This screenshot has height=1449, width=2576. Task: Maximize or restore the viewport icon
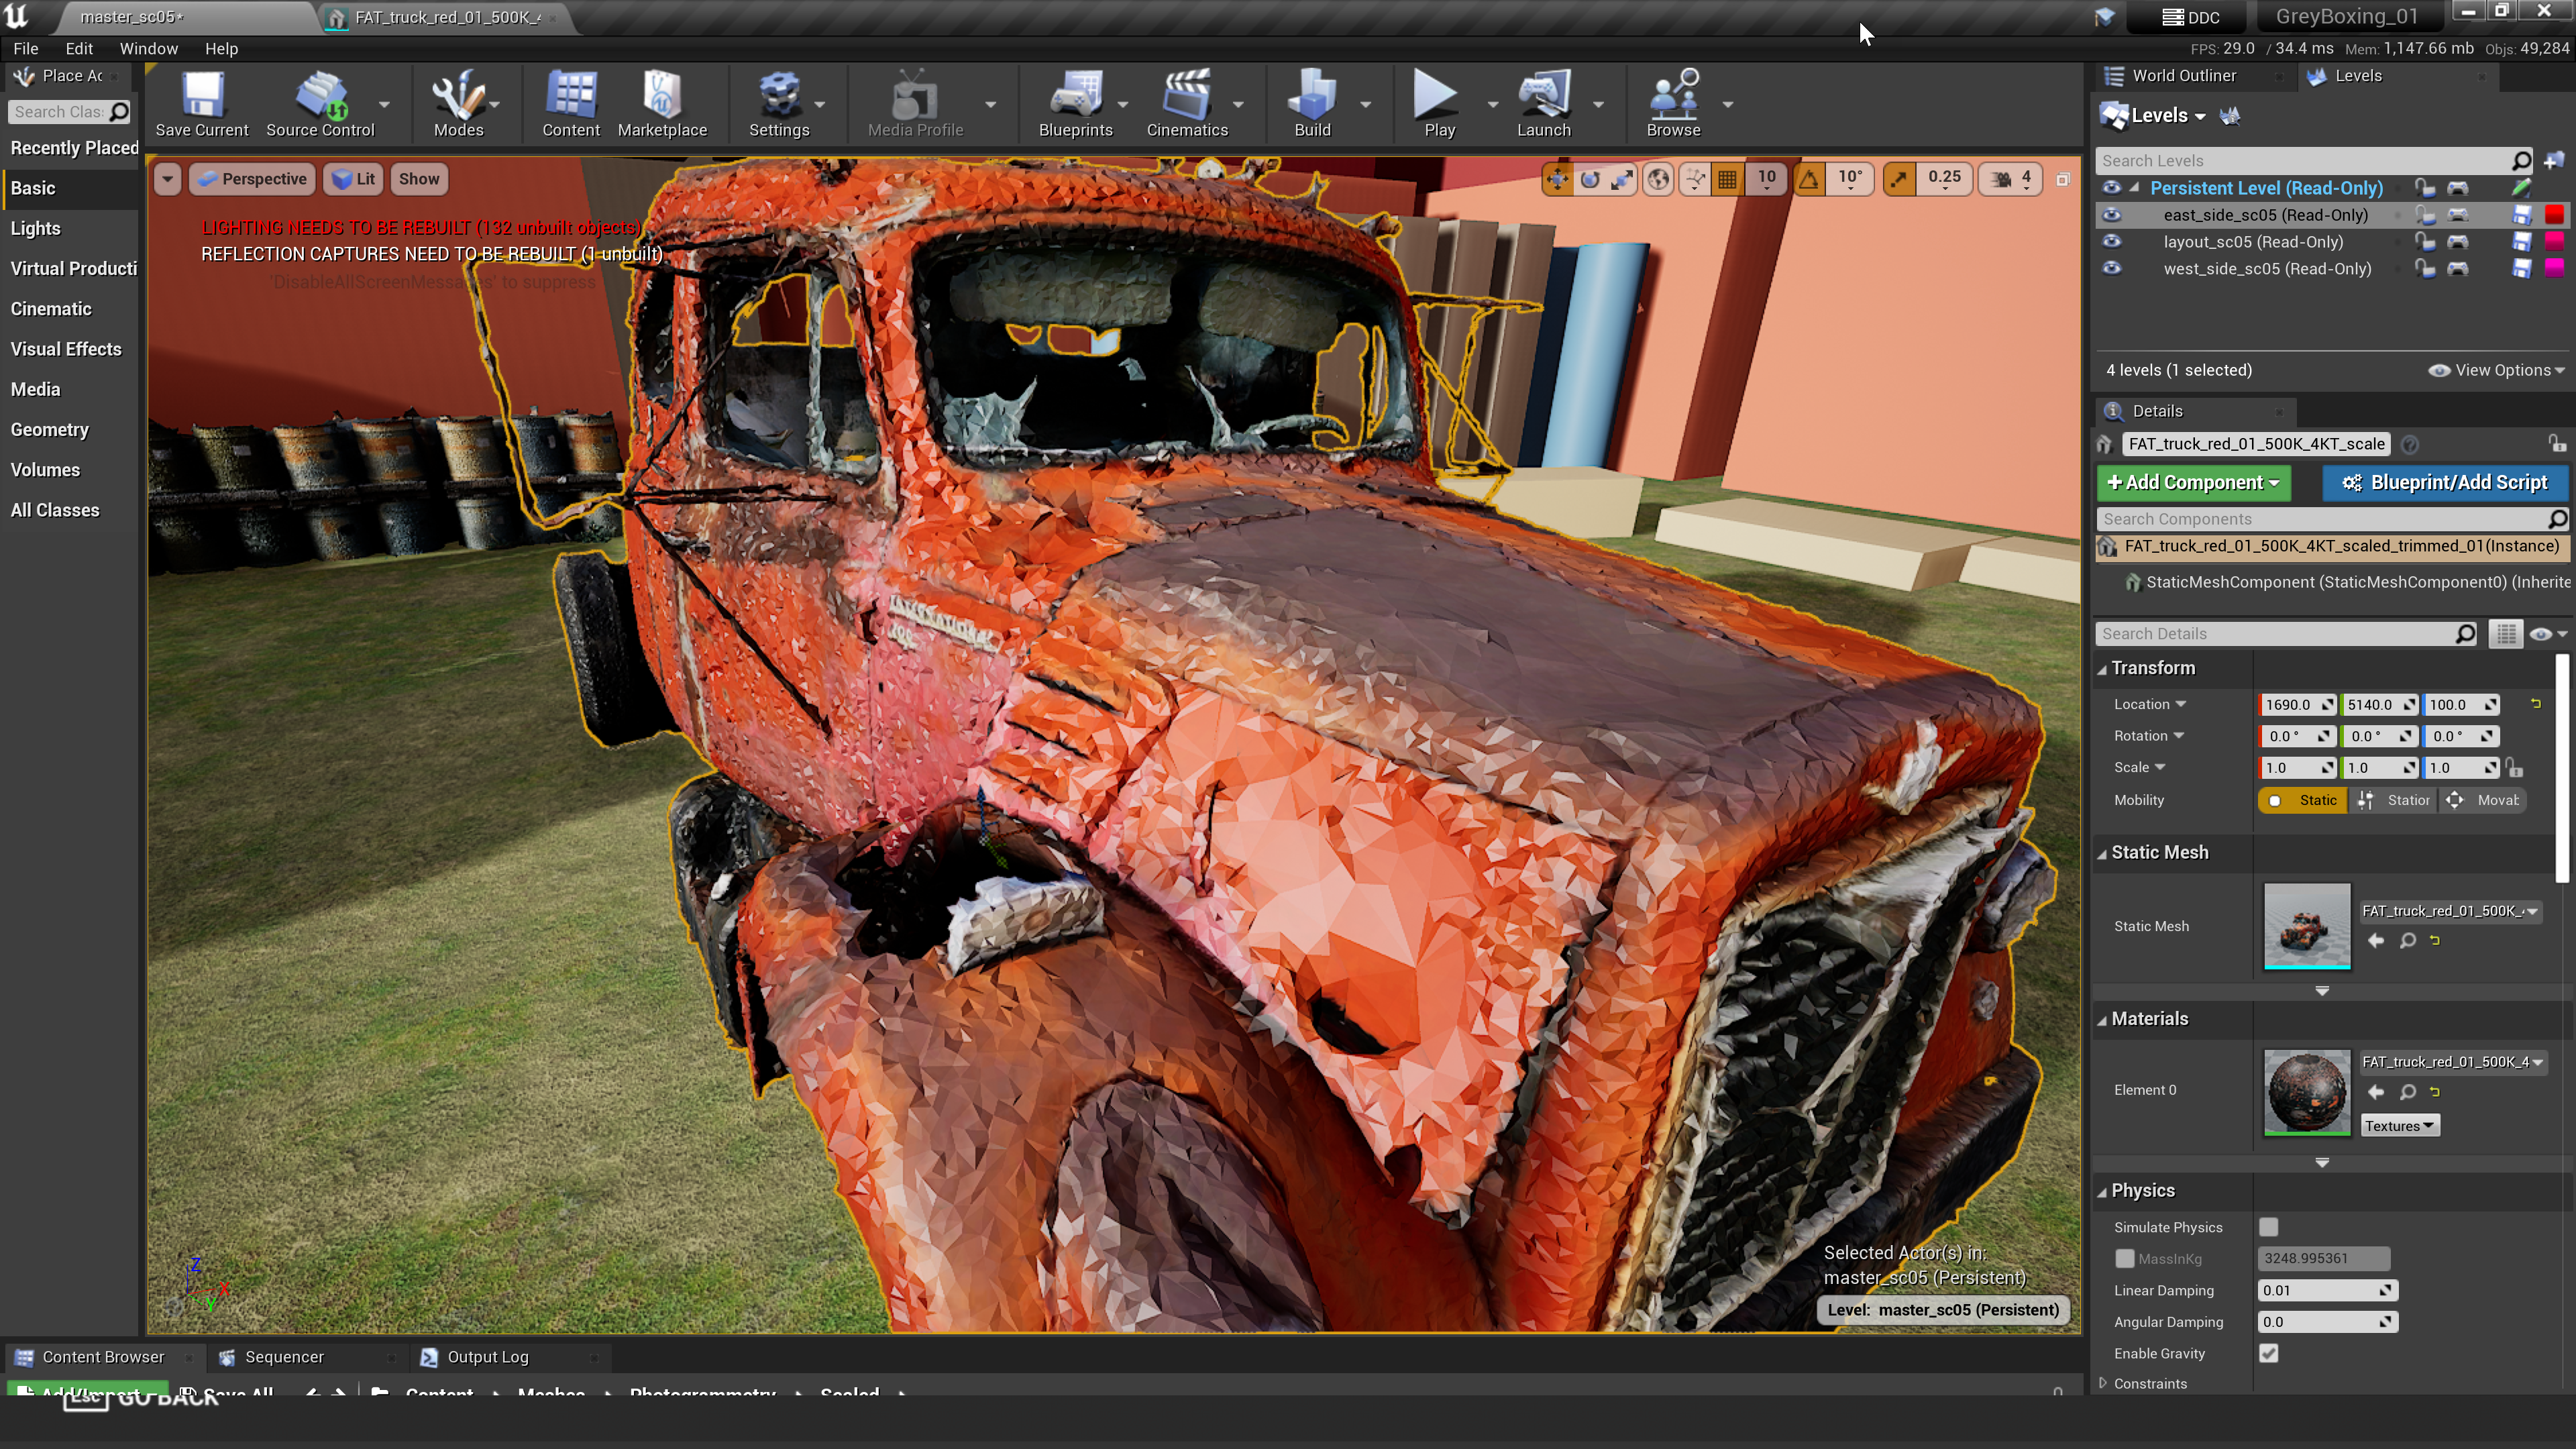(x=2062, y=180)
